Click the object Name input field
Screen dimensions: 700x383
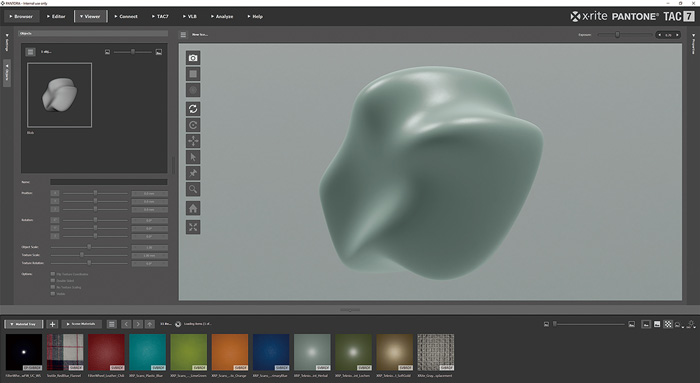pos(109,182)
